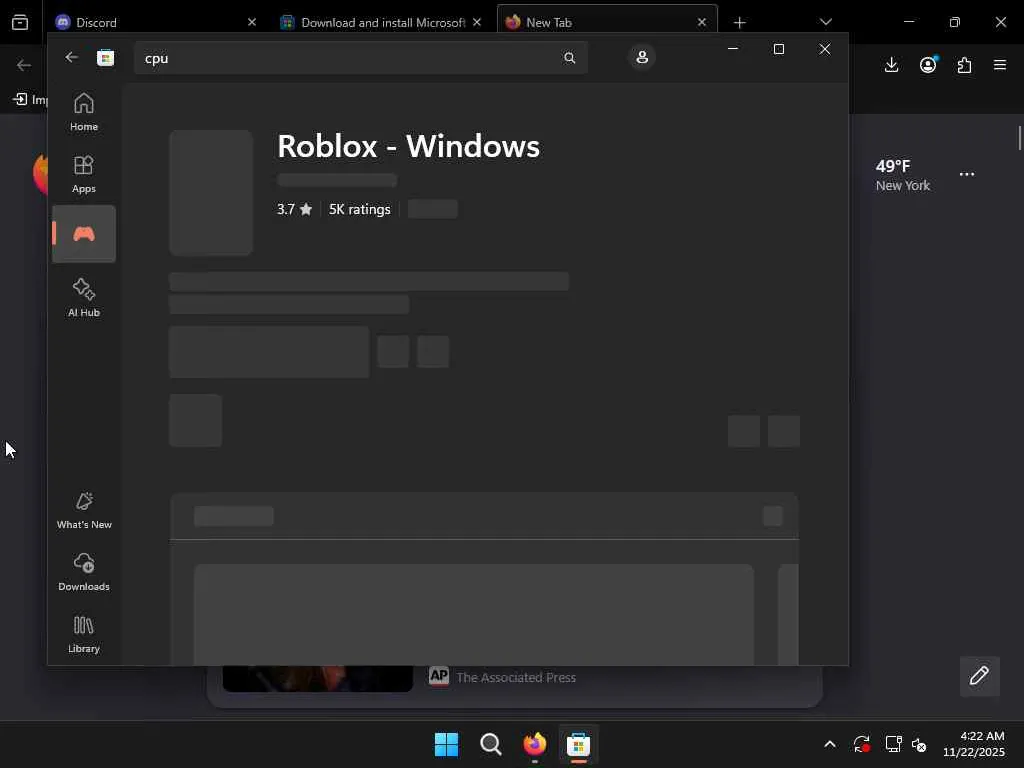Click the Firefox icon in taskbar

(534, 744)
